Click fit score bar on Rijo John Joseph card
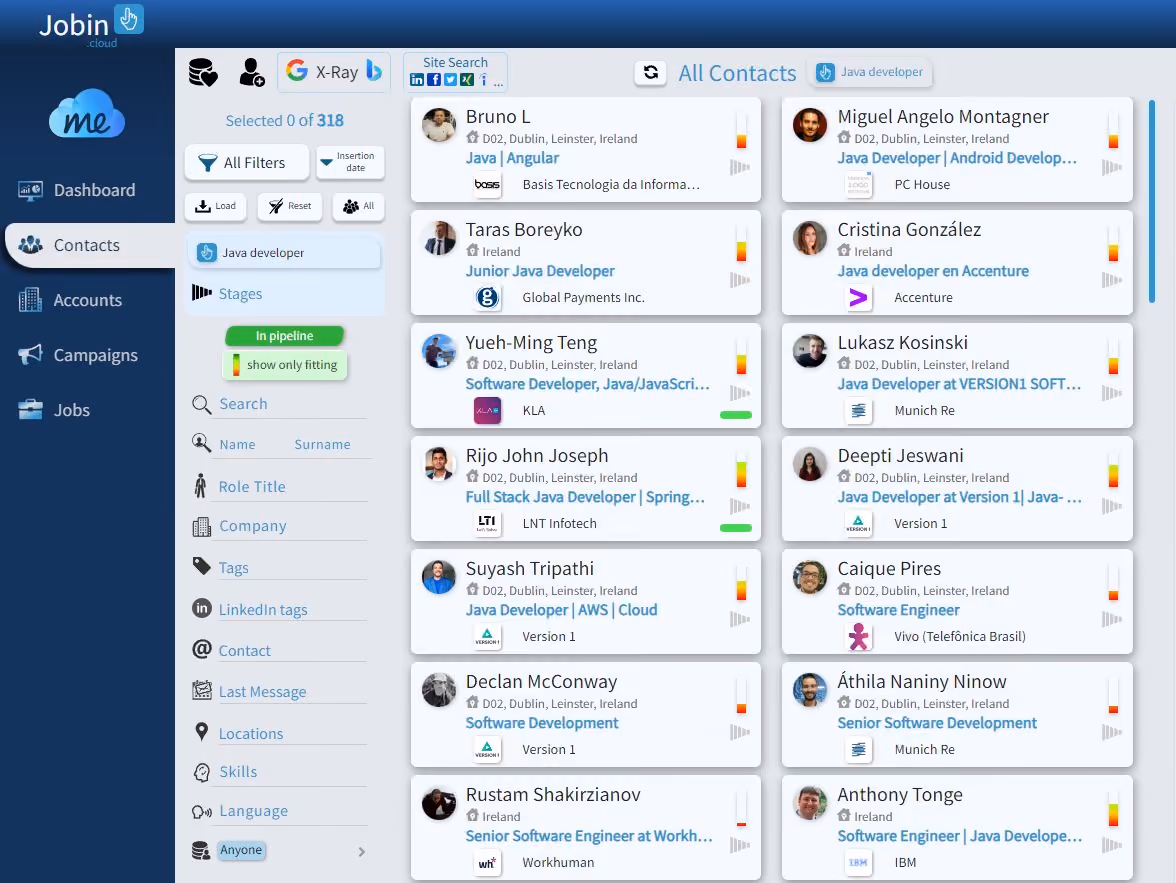Image resolution: width=1176 pixels, height=883 pixels. click(x=741, y=470)
